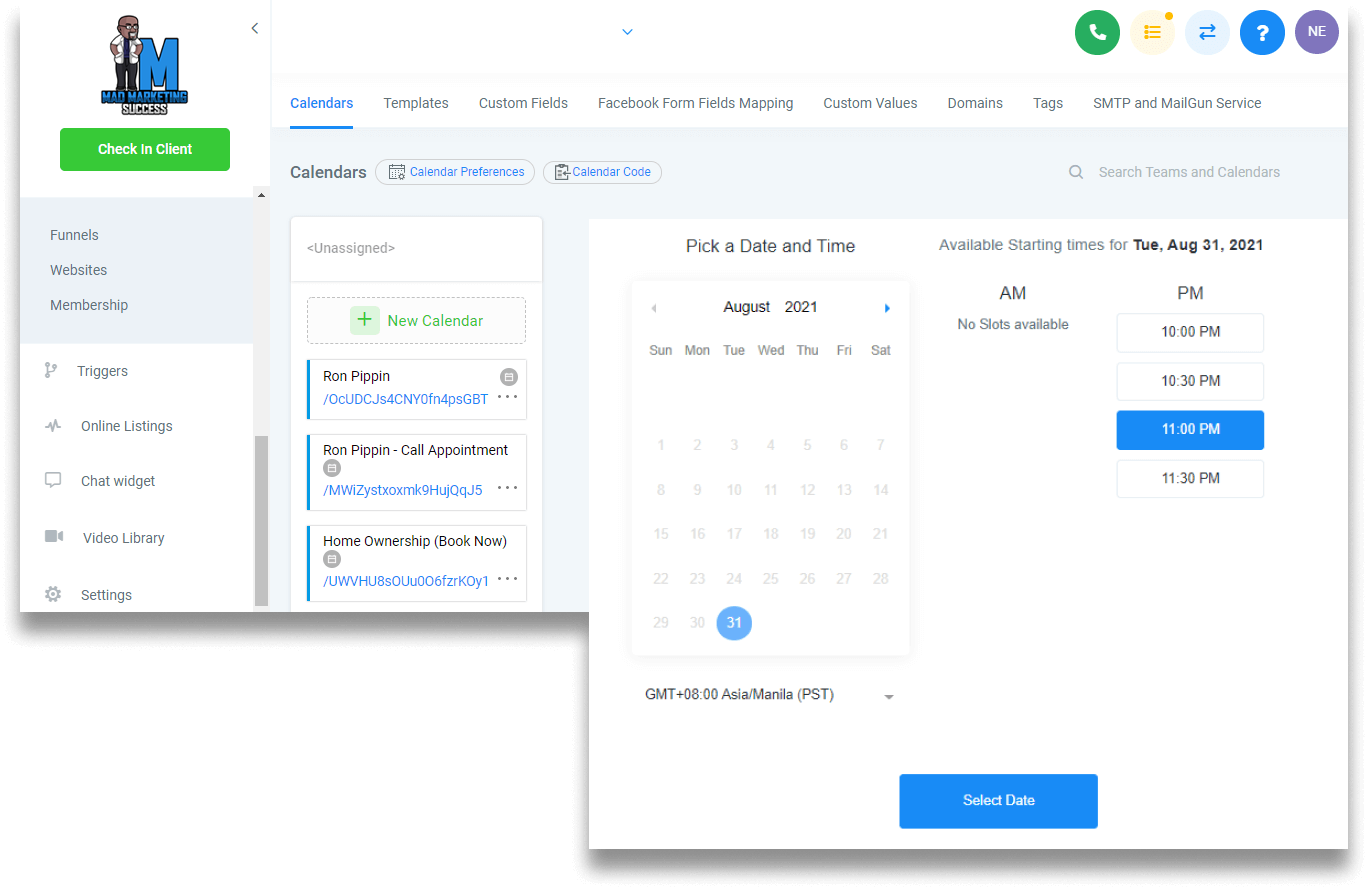Viewport: 1368px width, 889px height.
Task: Open Video Library in the sidebar
Action: coord(123,538)
